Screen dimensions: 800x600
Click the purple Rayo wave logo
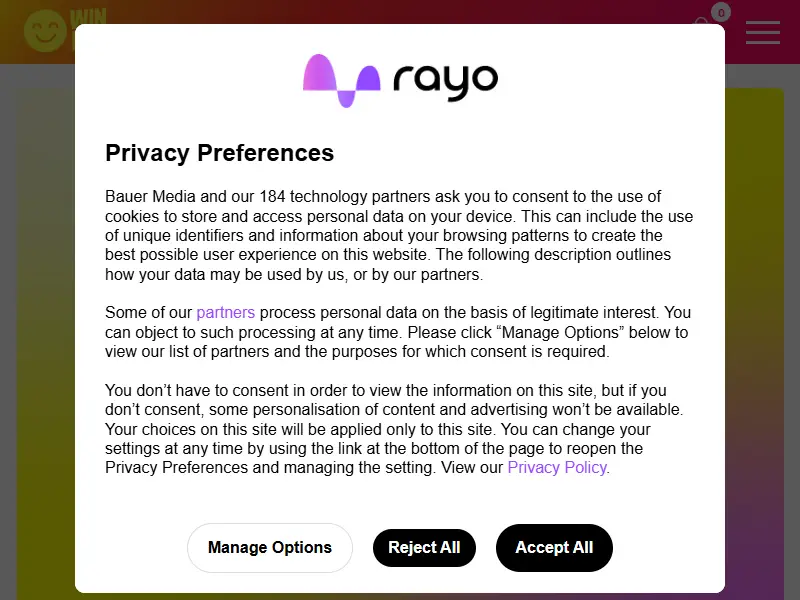coord(341,81)
